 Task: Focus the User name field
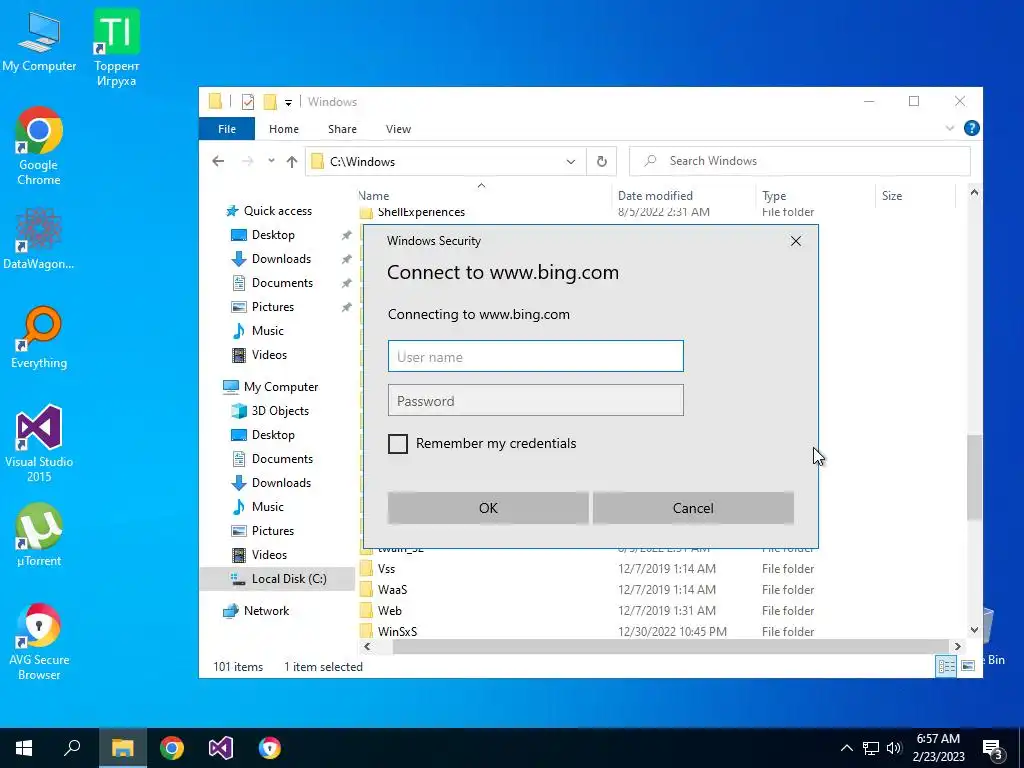click(x=536, y=356)
